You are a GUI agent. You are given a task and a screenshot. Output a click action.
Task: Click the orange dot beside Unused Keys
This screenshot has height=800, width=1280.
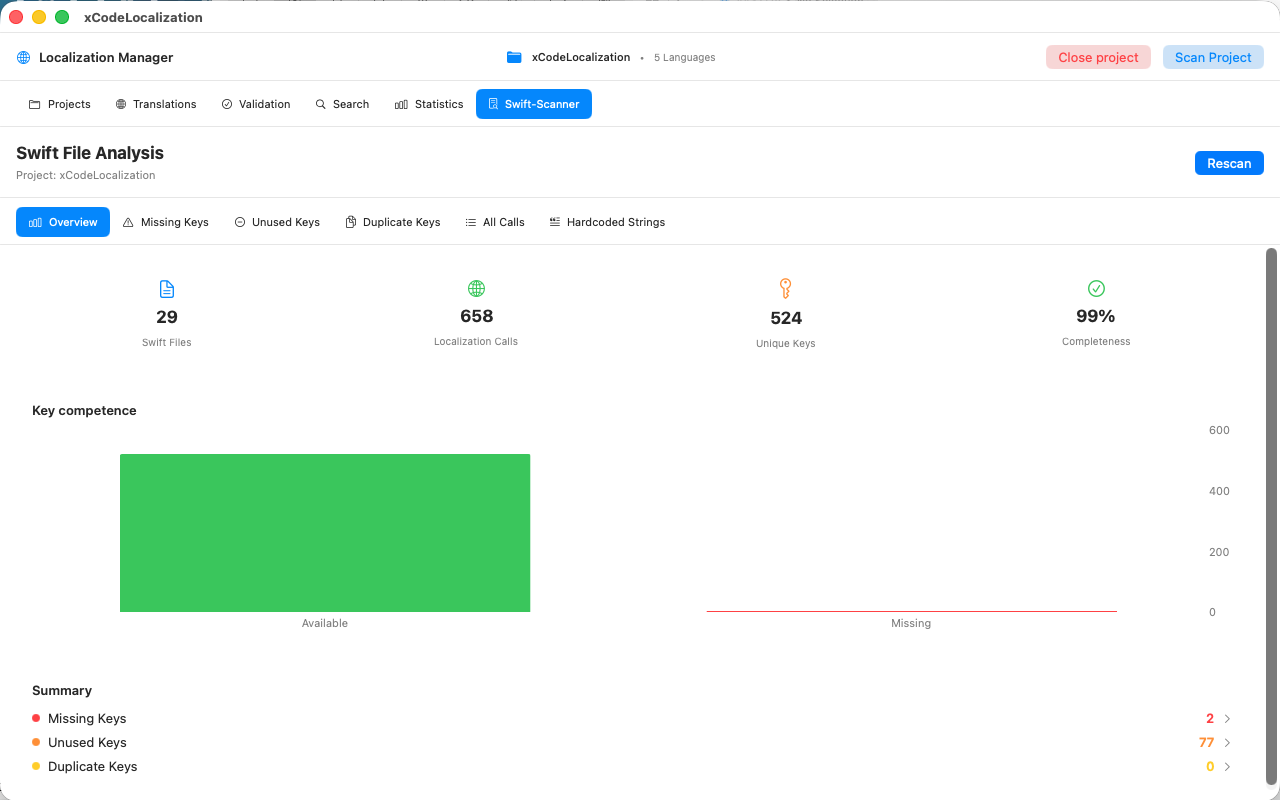point(37,742)
